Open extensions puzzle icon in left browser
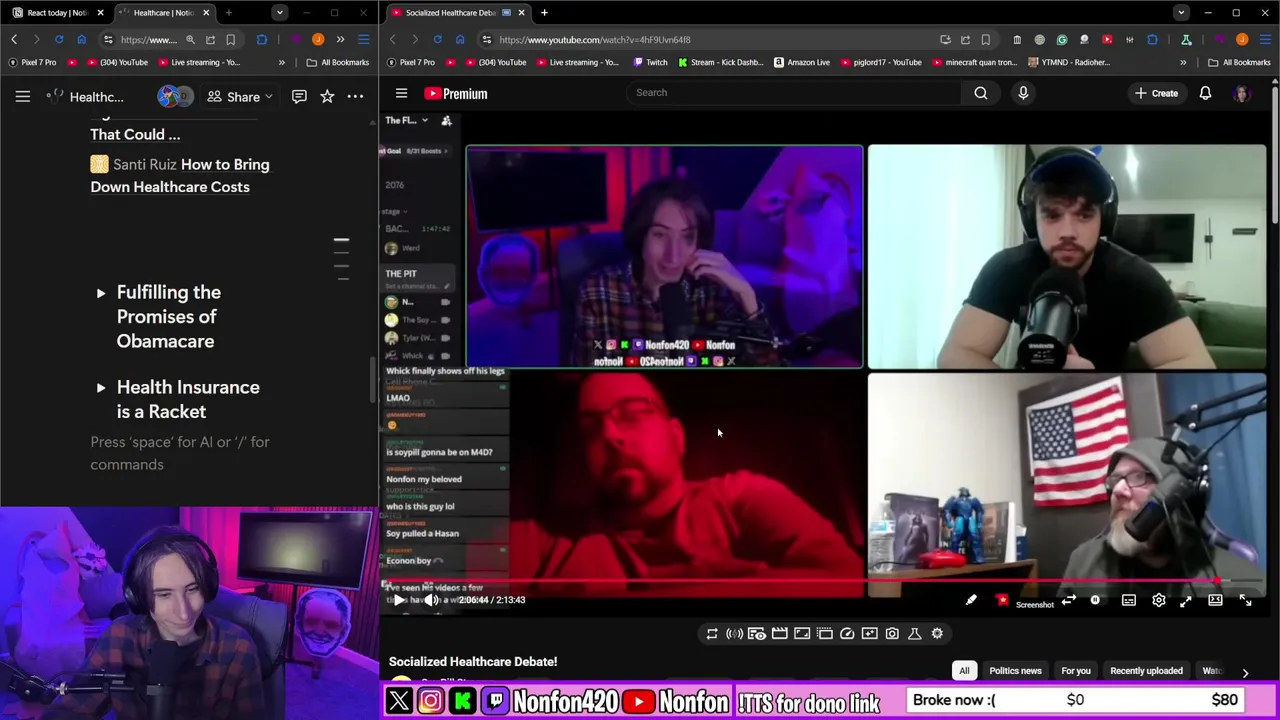 click(262, 40)
